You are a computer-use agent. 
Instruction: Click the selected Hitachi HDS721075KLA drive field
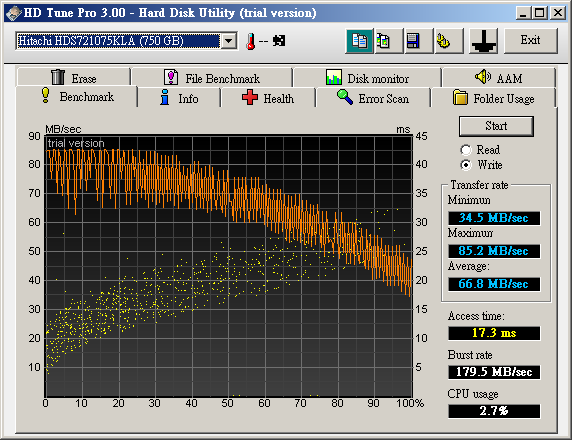pyautogui.click(x=118, y=41)
